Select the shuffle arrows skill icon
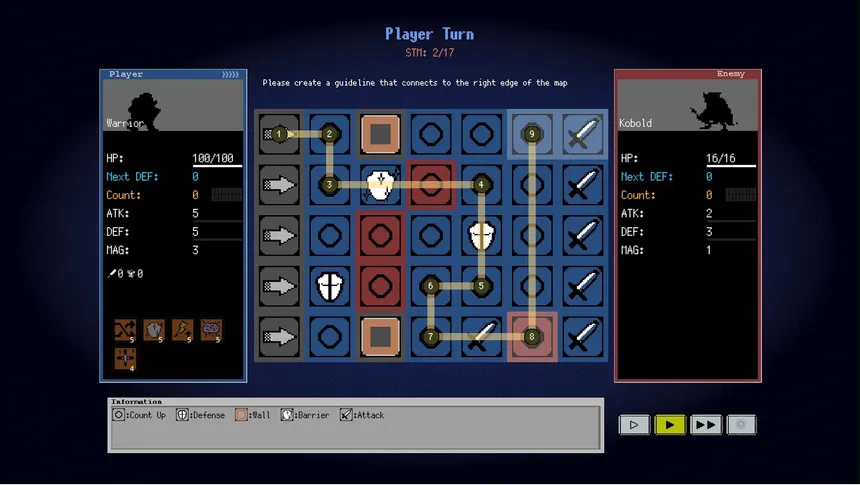The height and width of the screenshot is (485, 860). 125,330
